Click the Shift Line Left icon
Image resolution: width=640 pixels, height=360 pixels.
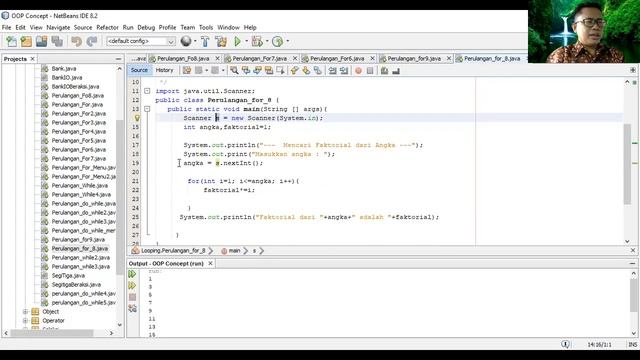pos(333,71)
